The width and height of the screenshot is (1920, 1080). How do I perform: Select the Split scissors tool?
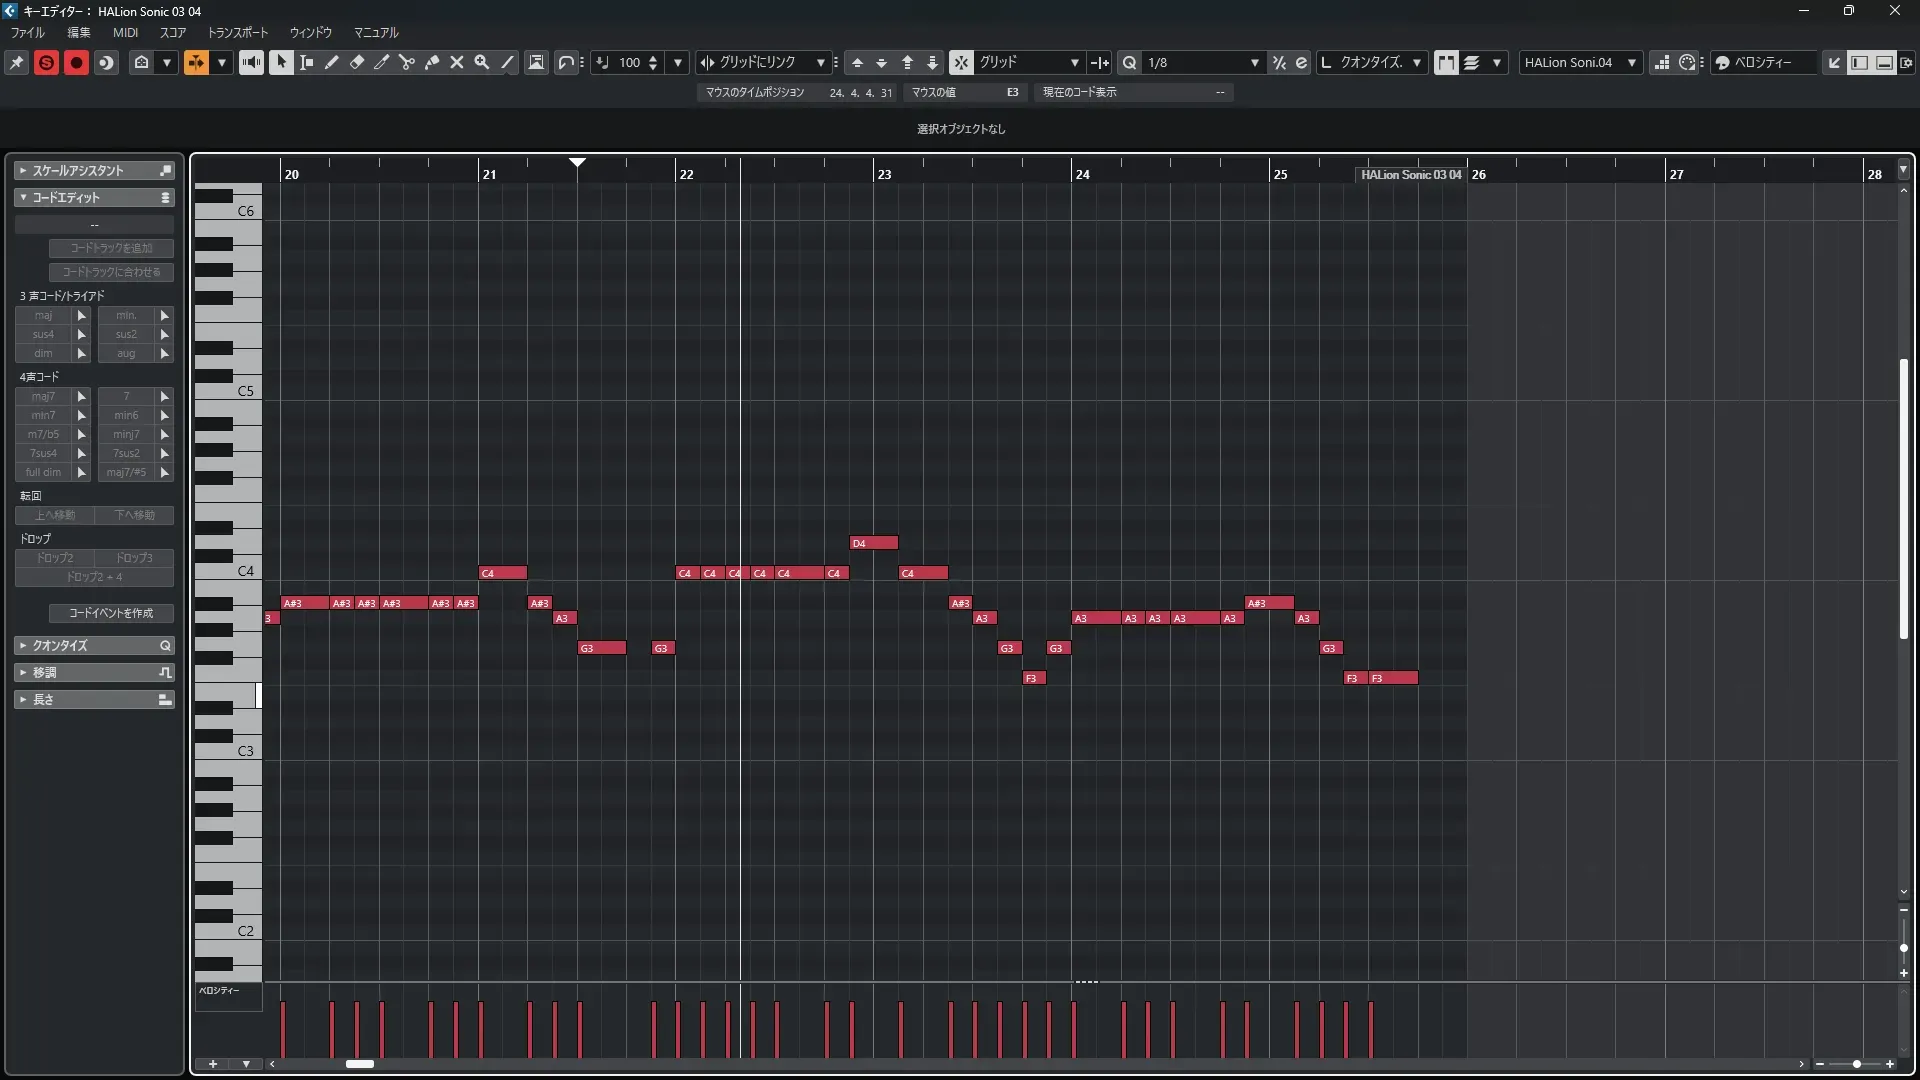406,62
